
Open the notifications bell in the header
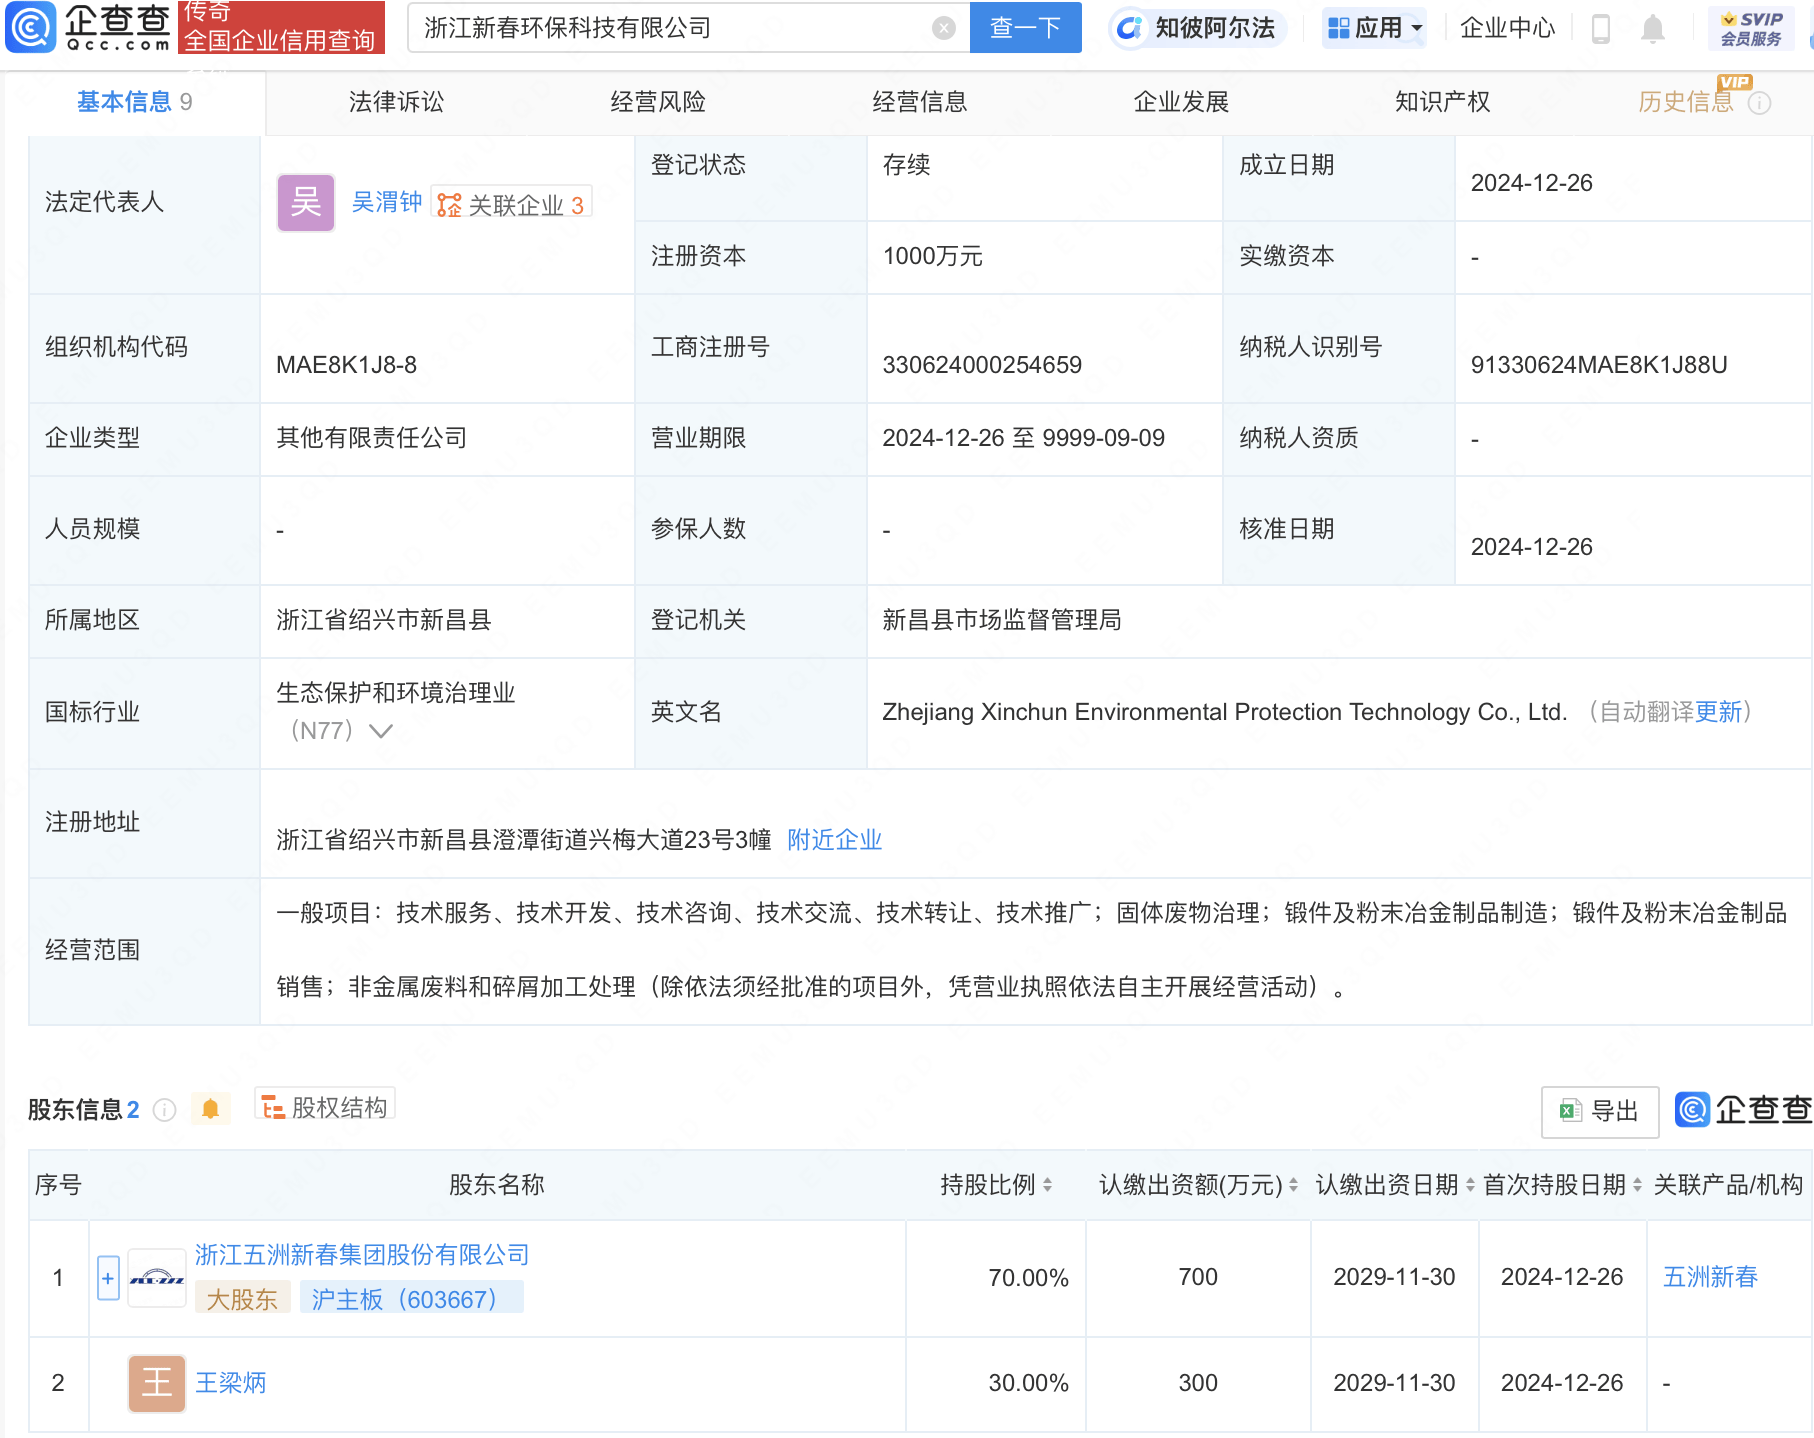(x=1653, y=29)
